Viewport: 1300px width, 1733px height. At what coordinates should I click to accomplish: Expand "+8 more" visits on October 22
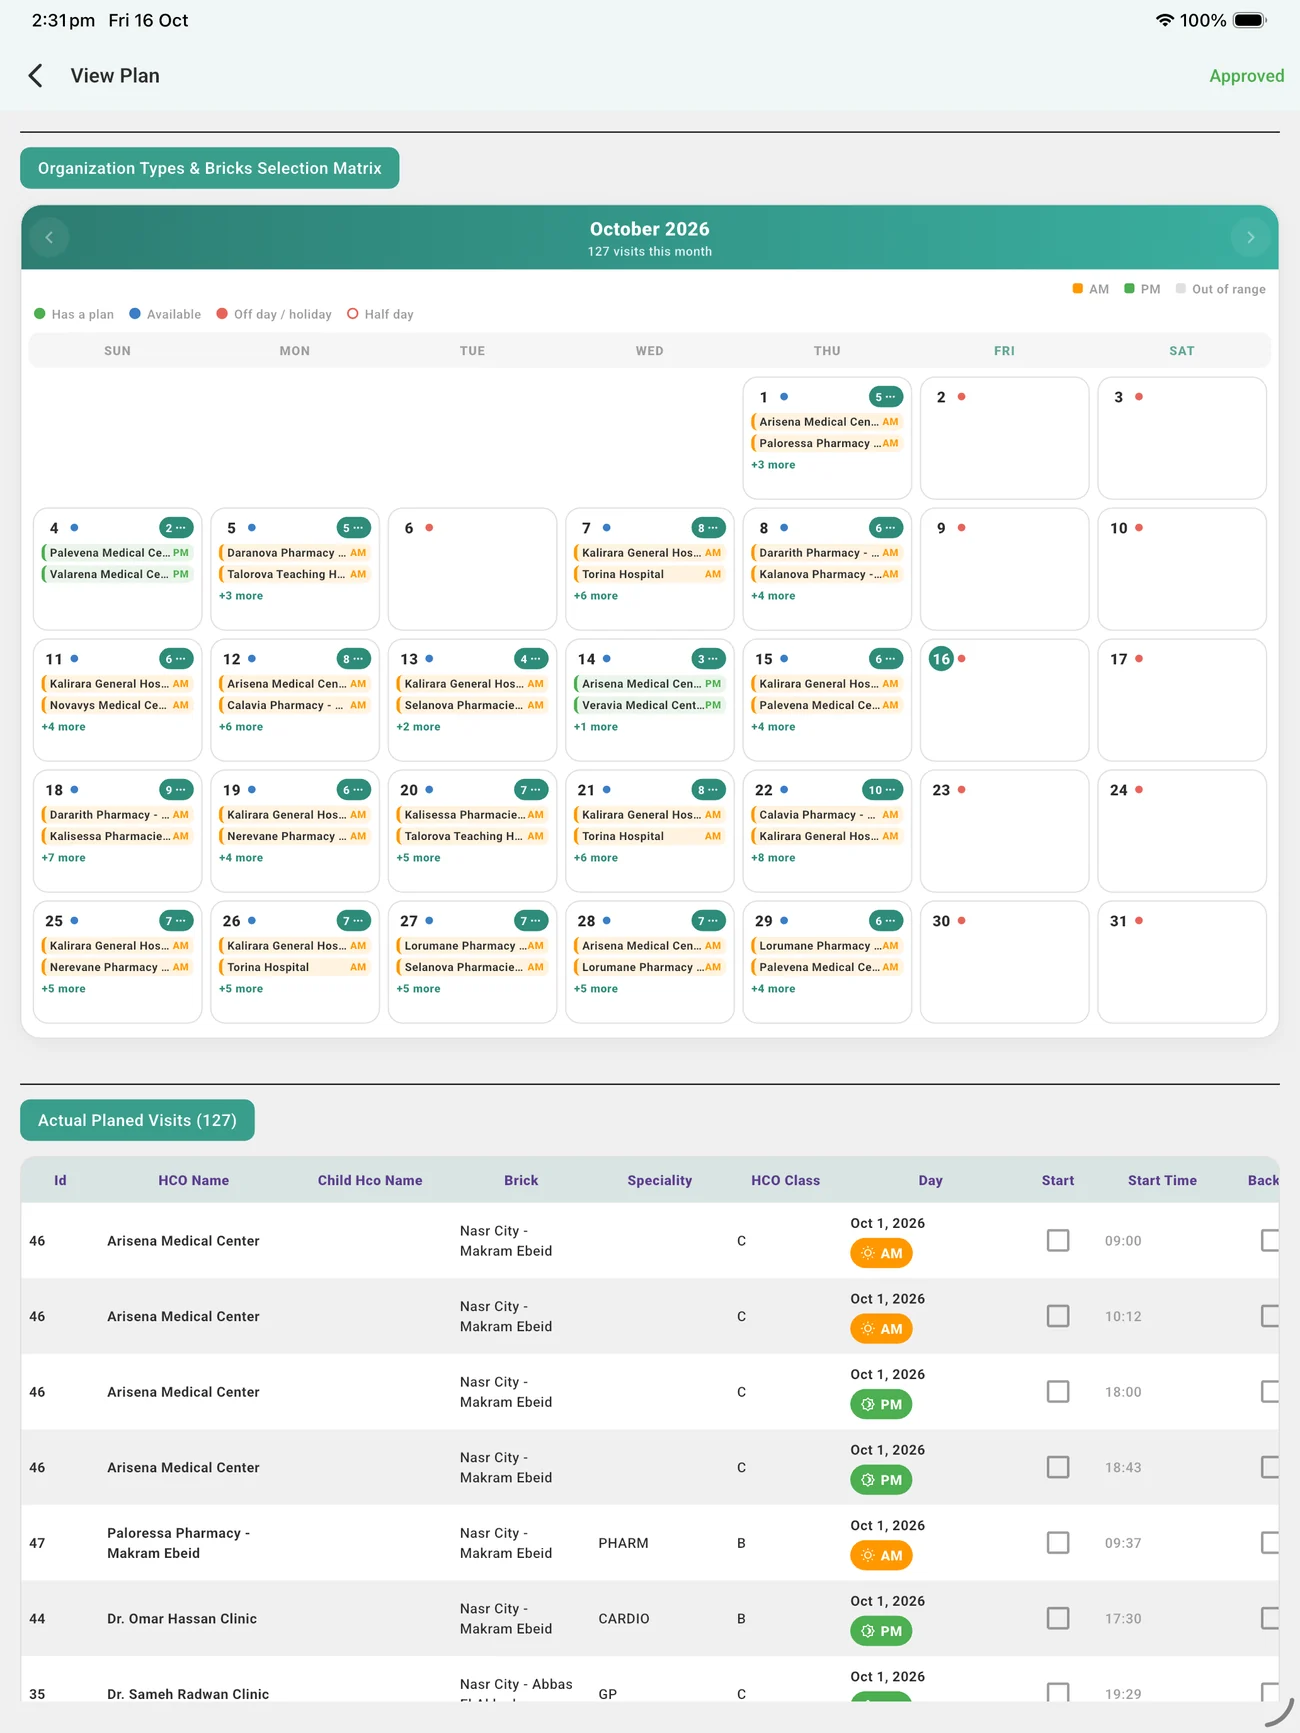coord(773,858)
